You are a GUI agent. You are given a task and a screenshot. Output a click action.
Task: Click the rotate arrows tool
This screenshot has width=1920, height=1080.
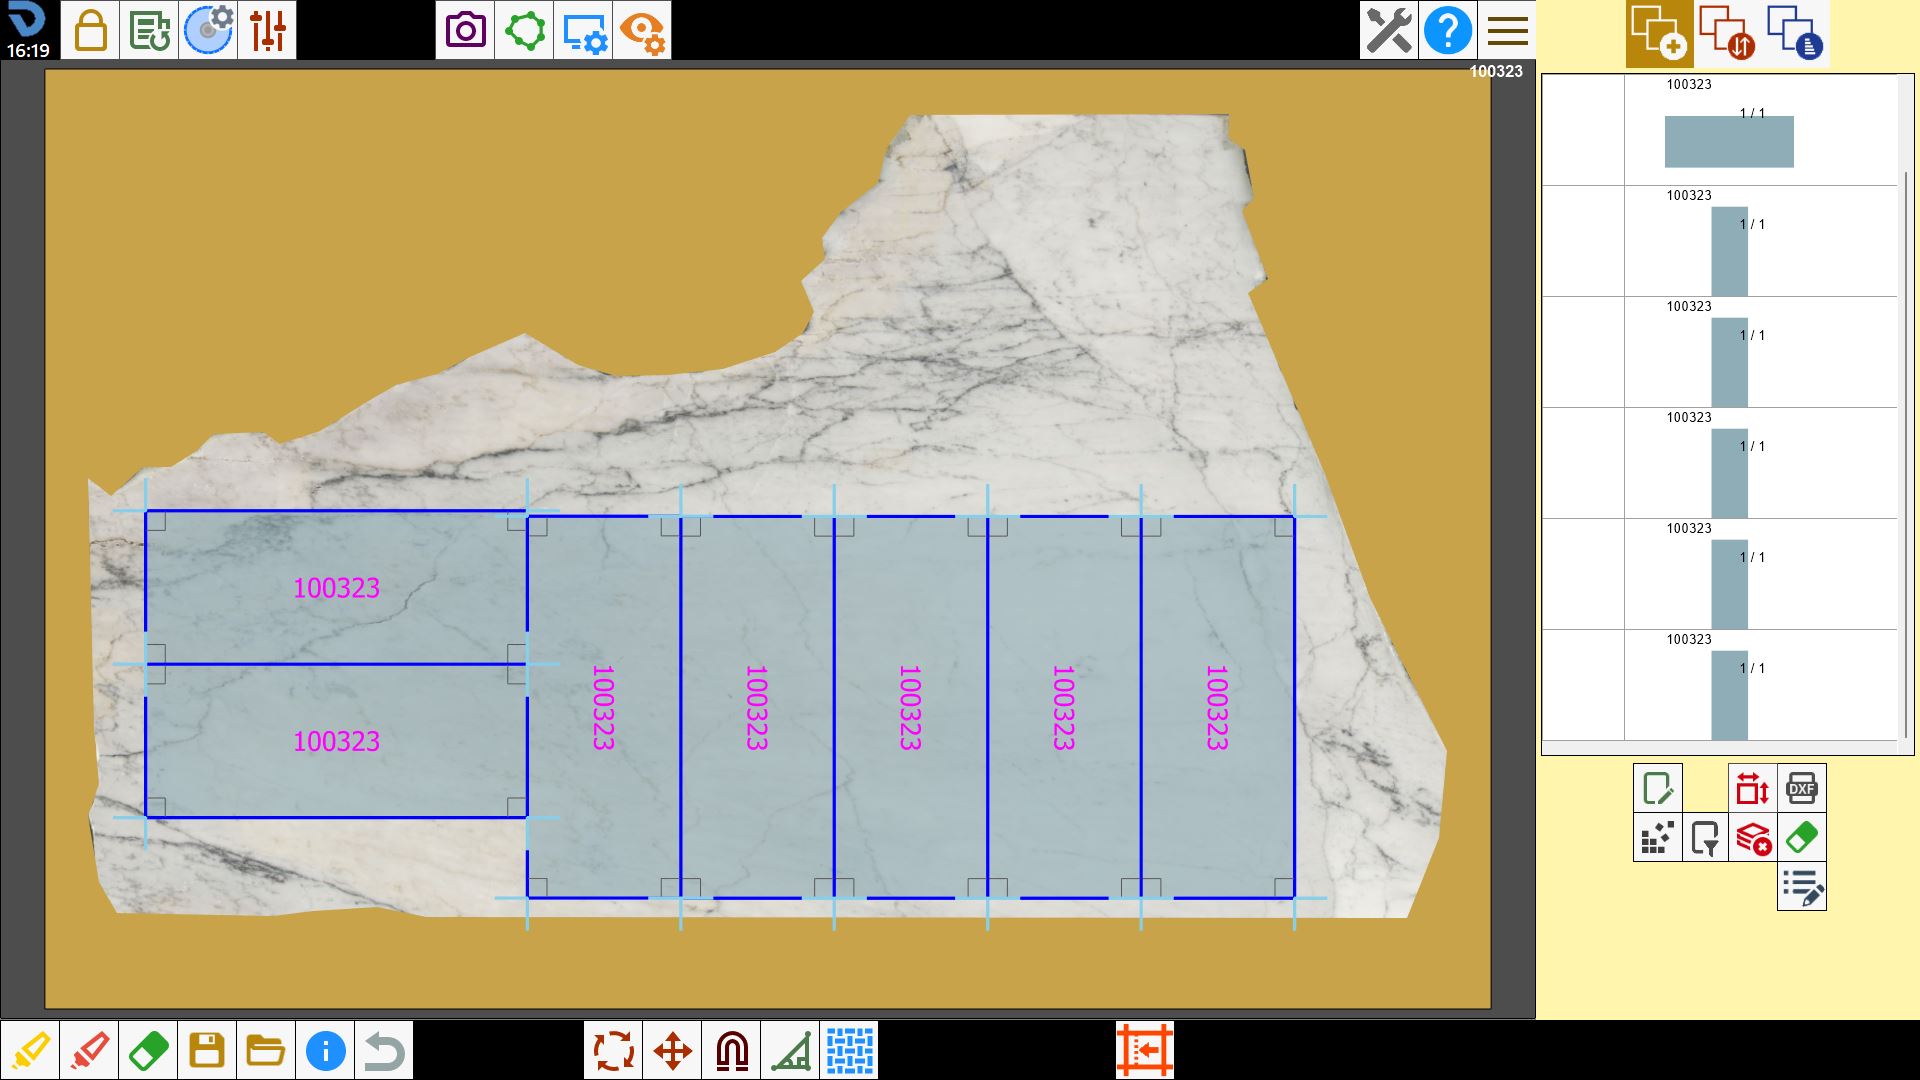click(613, 1050)
